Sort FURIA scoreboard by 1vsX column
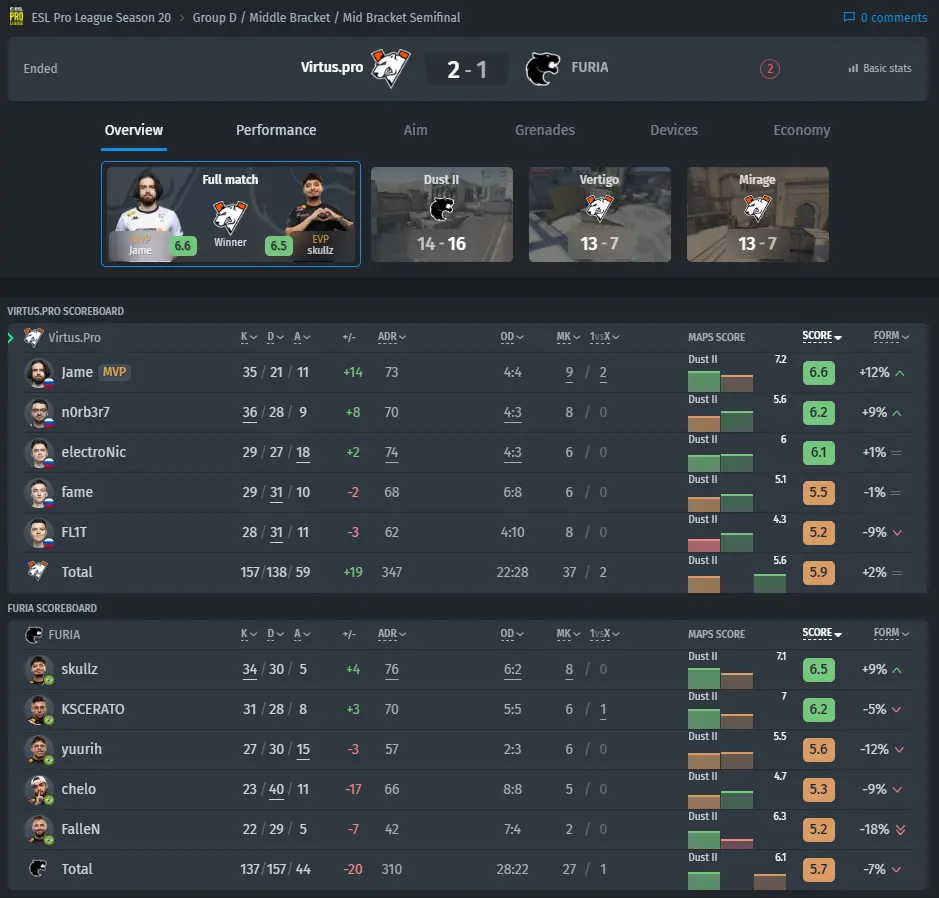The height and width of the screenshot is (898, 939). pyautogui.click(x=604, y=634)
